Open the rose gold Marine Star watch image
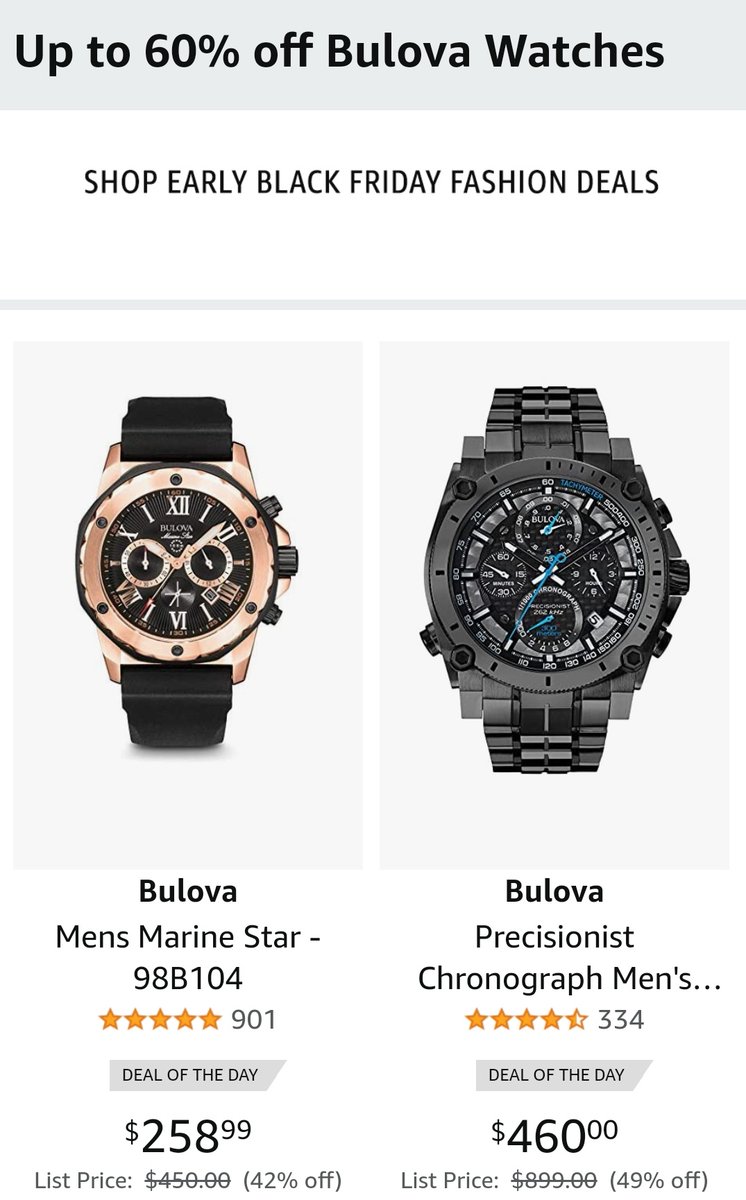This screenshot has height=1200, width=746. click(x=188, y=605)
